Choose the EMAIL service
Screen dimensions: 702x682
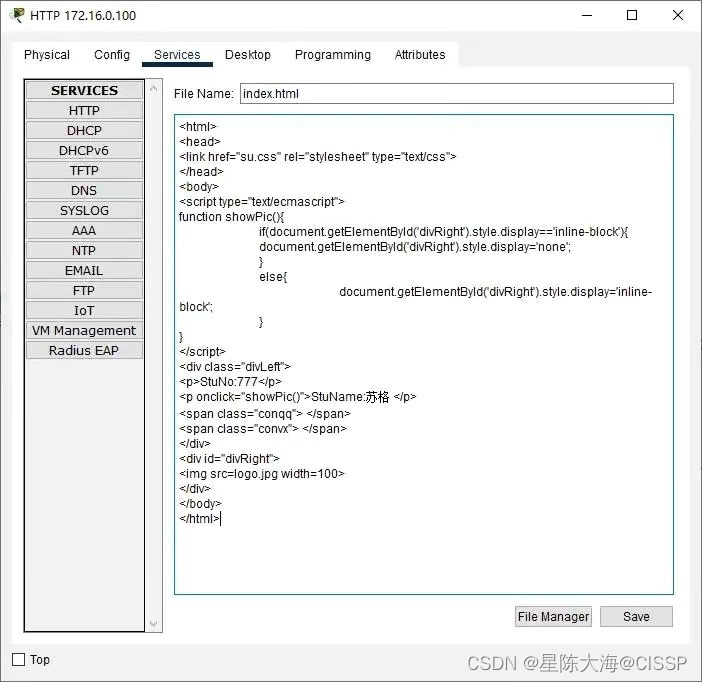(84, 270)
